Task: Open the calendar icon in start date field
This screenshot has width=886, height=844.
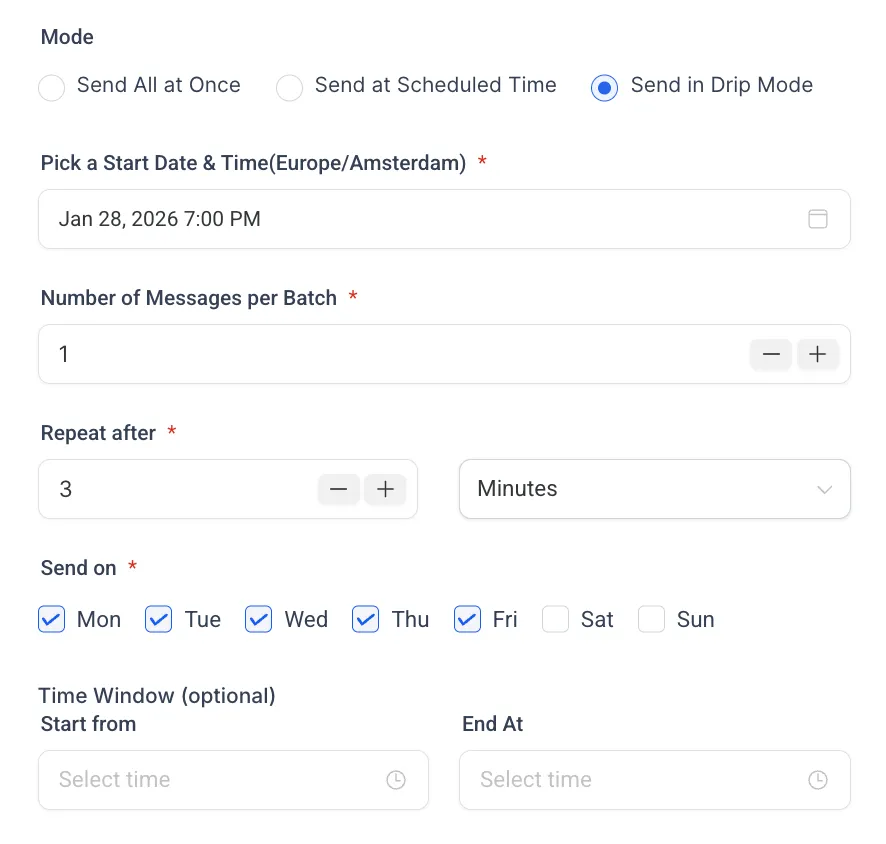Action: (818, 219)
